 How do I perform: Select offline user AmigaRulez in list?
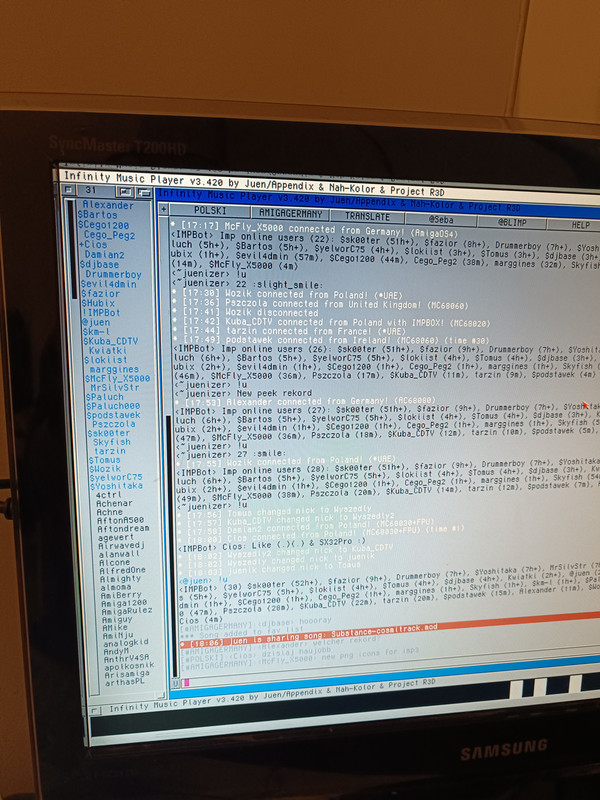coord(127,610)
